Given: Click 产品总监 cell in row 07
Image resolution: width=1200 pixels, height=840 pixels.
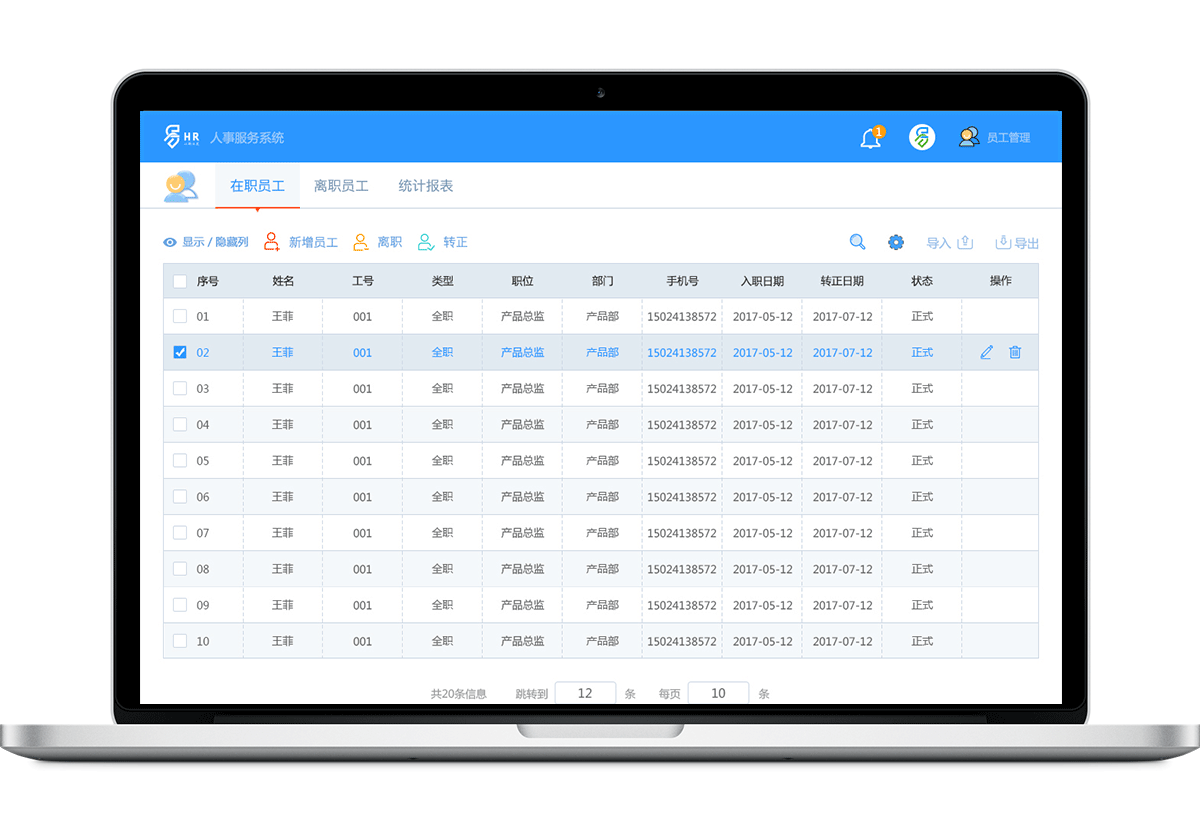Looking at the screenshot, I should pos(522,533).
